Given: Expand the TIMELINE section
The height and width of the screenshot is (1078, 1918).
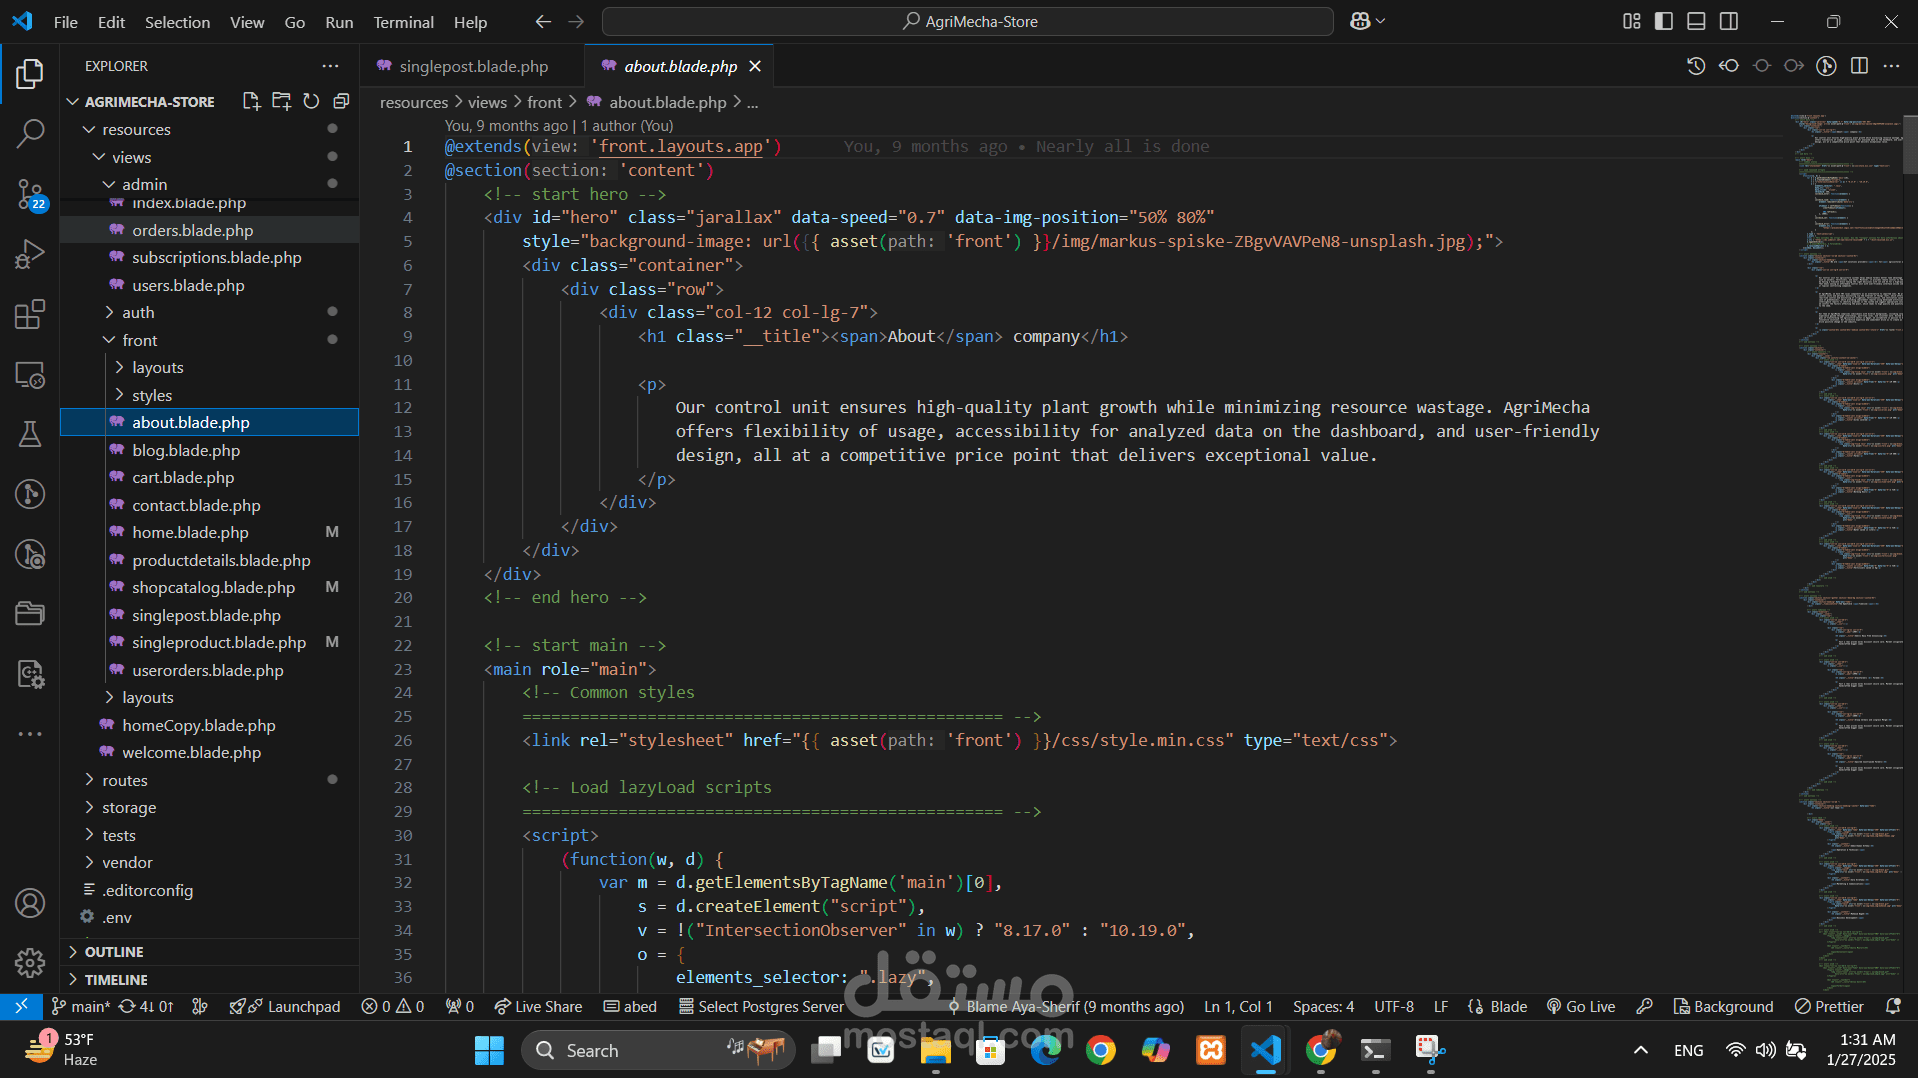Looking at the screenshot, I should point(116,980).
